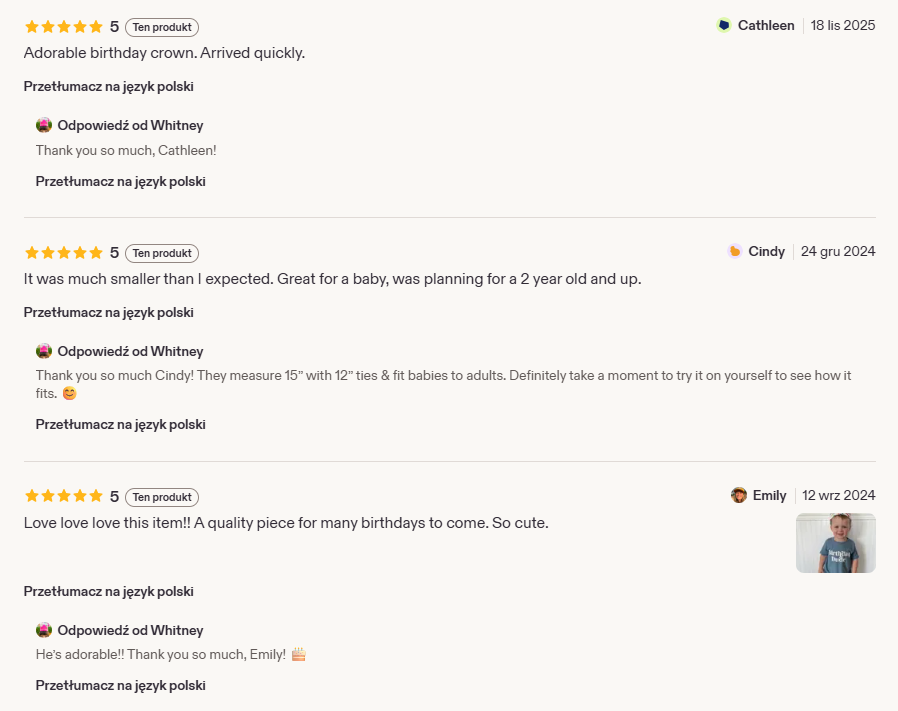The width and height of the screenshot is (898, 711).
Task: Click Cathleen's reviewer avatar icon
Action: click(x=724, y=26)
